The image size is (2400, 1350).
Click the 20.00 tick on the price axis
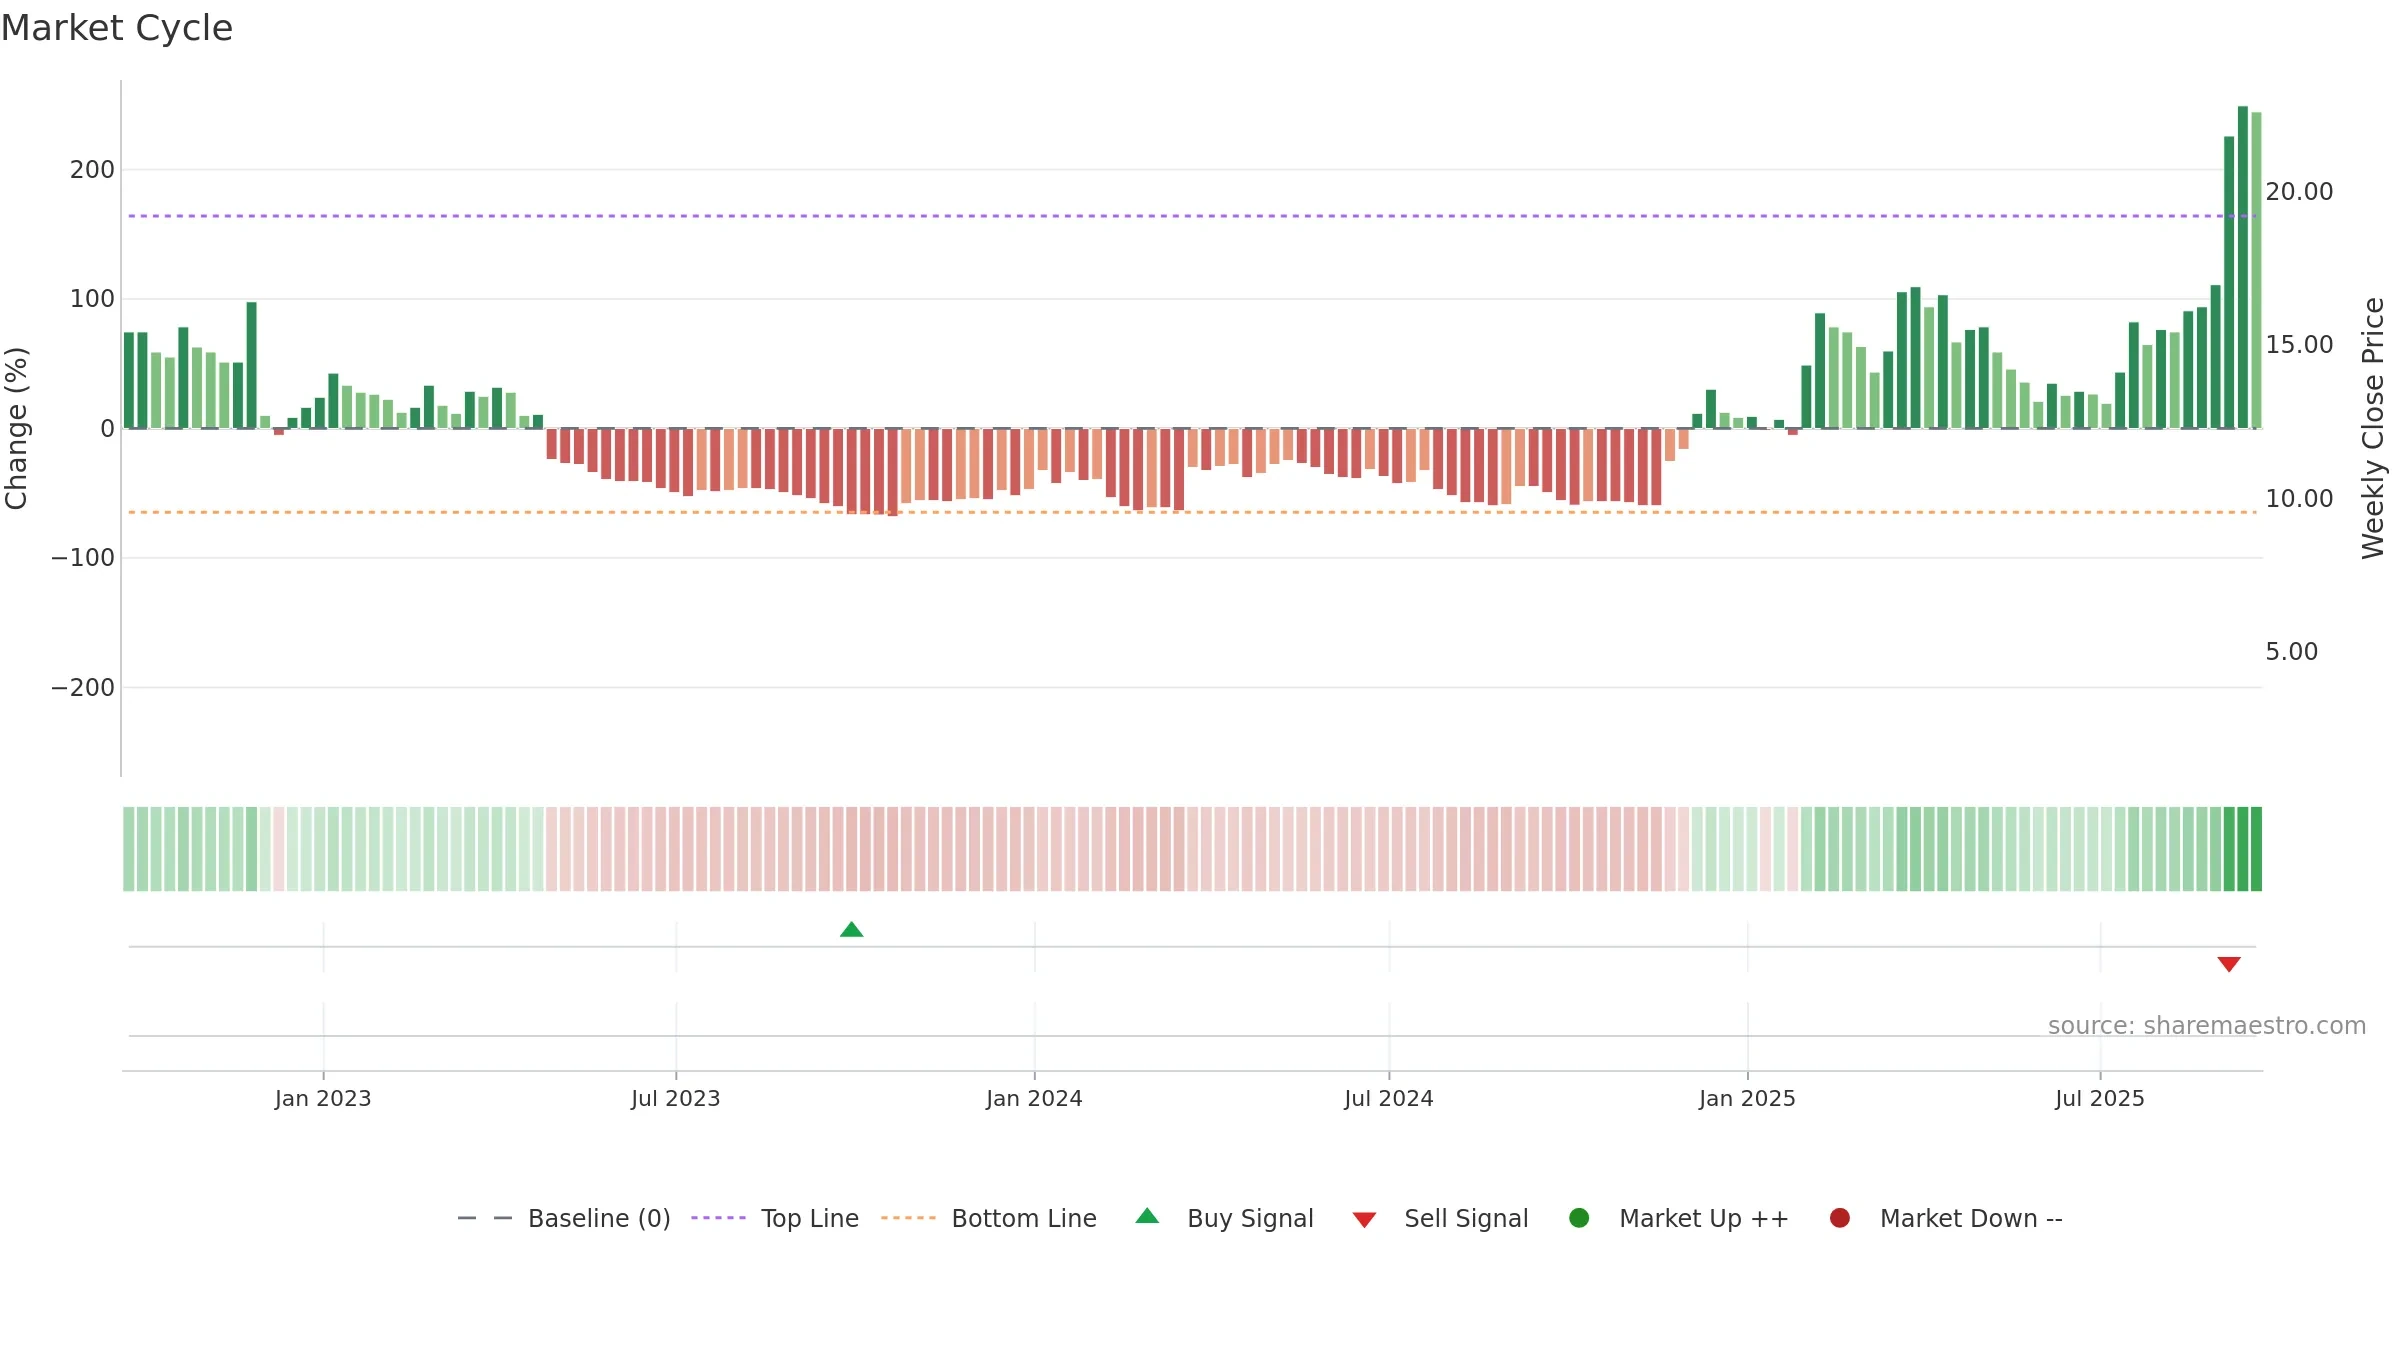coord(2299,192)
